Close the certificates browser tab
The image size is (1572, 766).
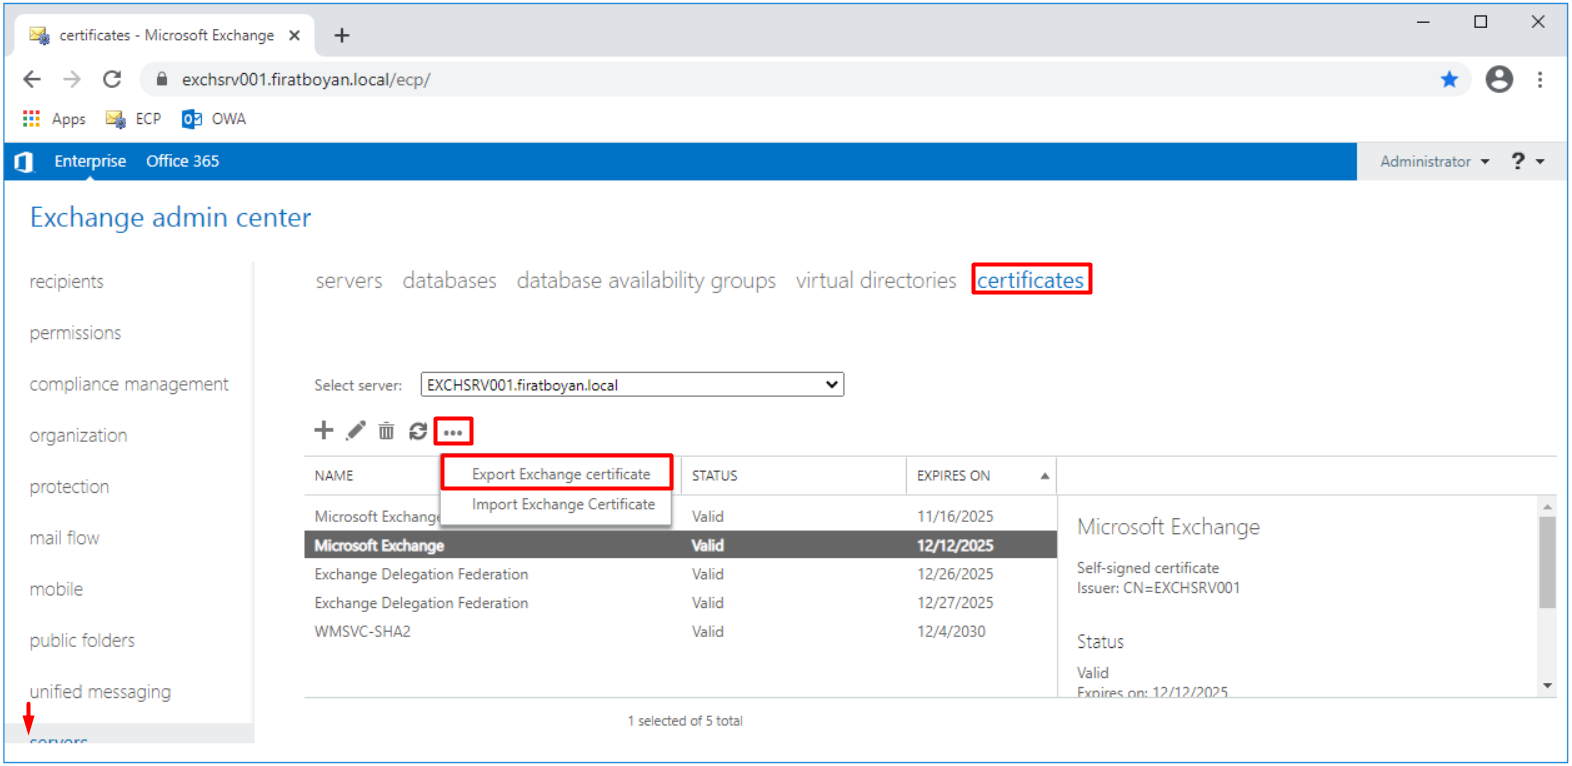(294, 35)
